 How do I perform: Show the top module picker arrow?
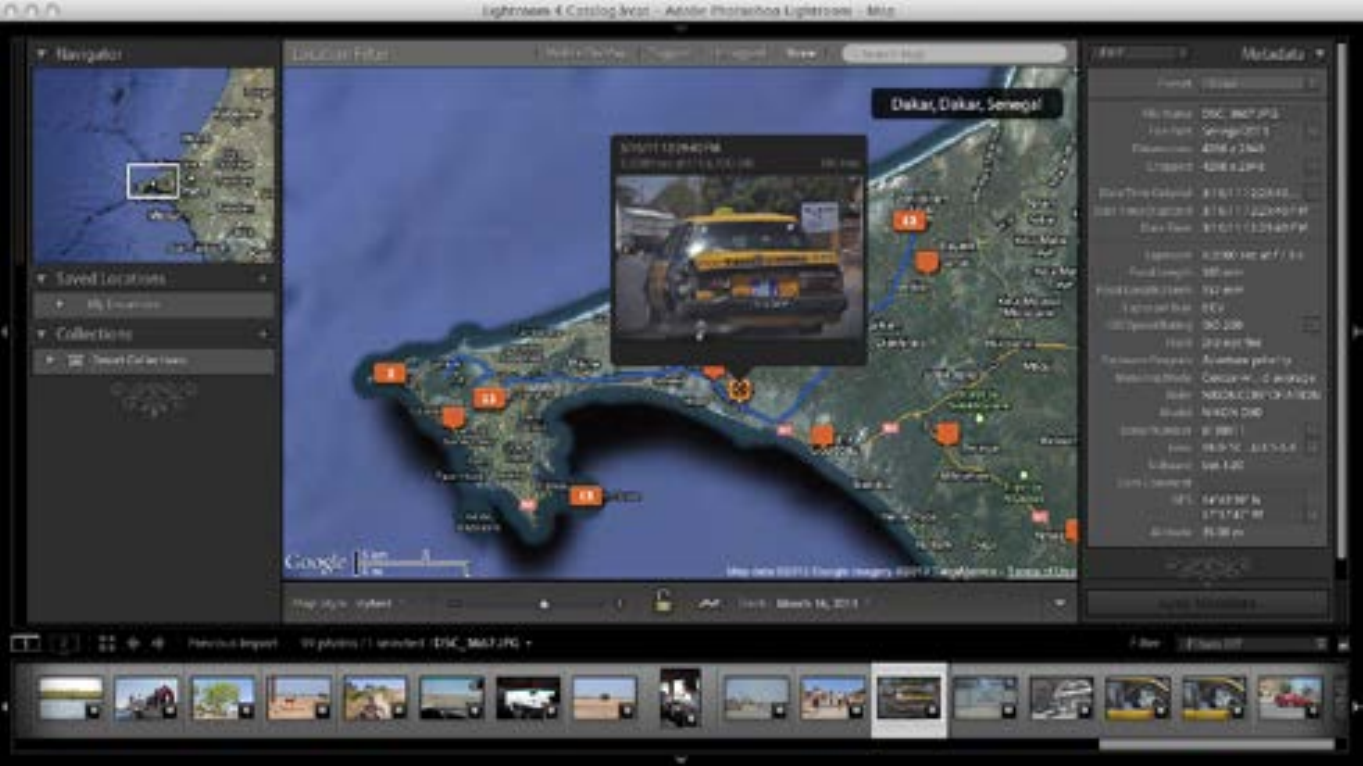pyautogui.click(x=681, y=29)
